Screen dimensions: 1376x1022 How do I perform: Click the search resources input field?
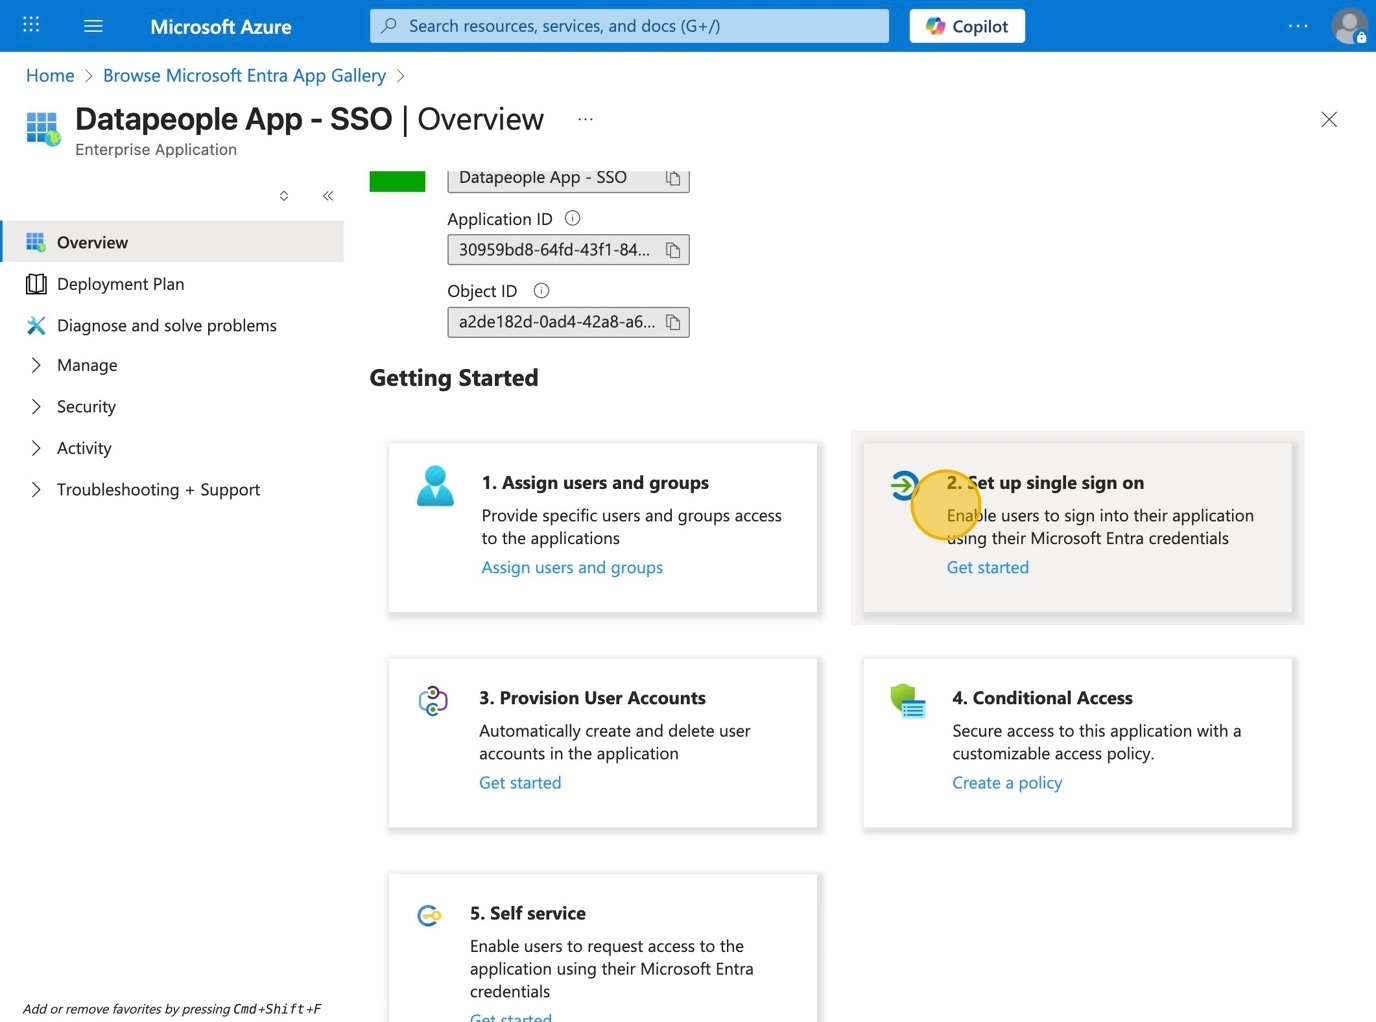point(630,26)
